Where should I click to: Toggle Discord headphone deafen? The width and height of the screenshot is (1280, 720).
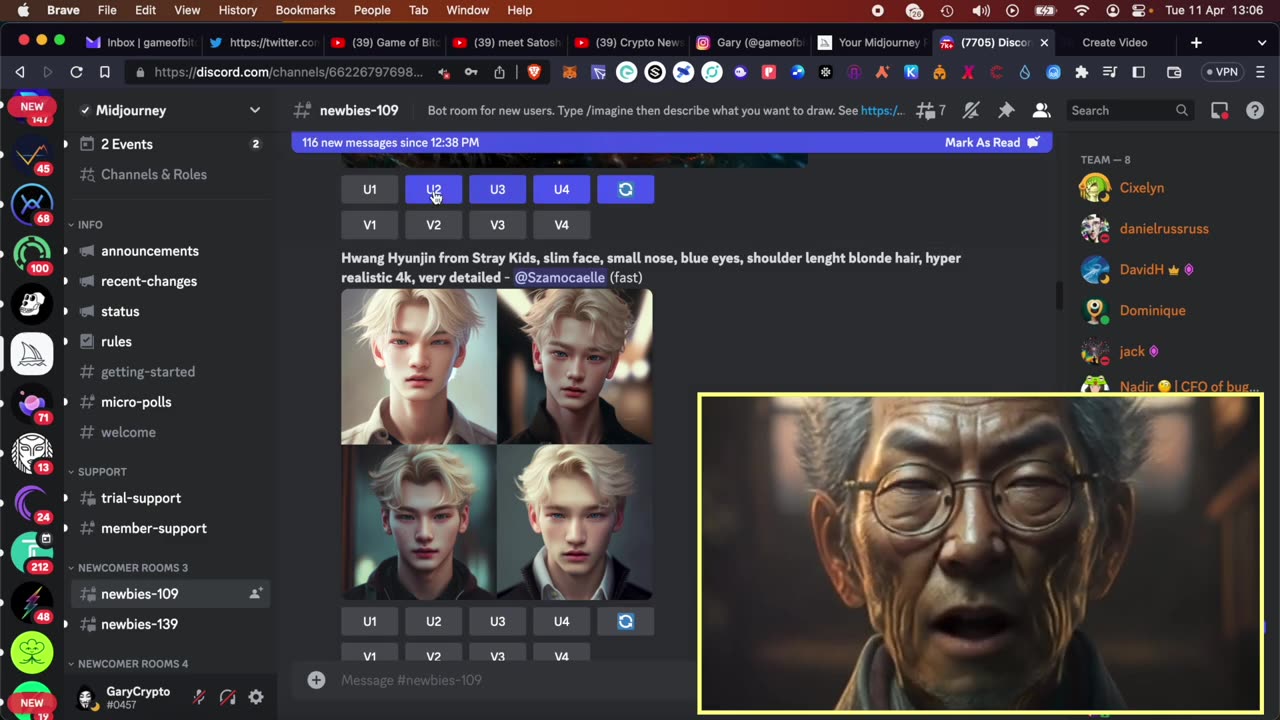(228, 697)
